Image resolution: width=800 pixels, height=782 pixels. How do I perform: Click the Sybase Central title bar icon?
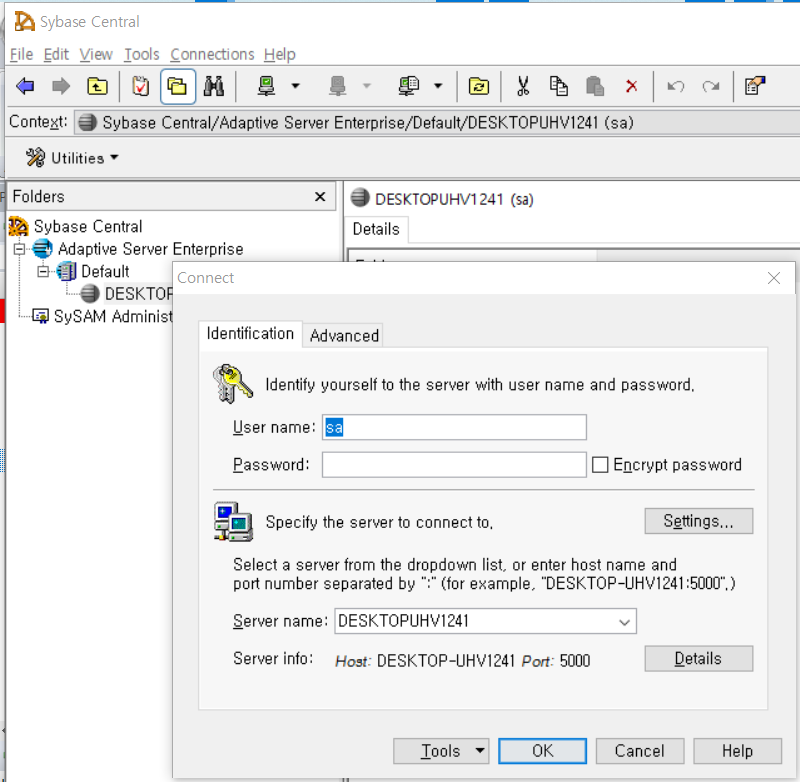[24, 21]
